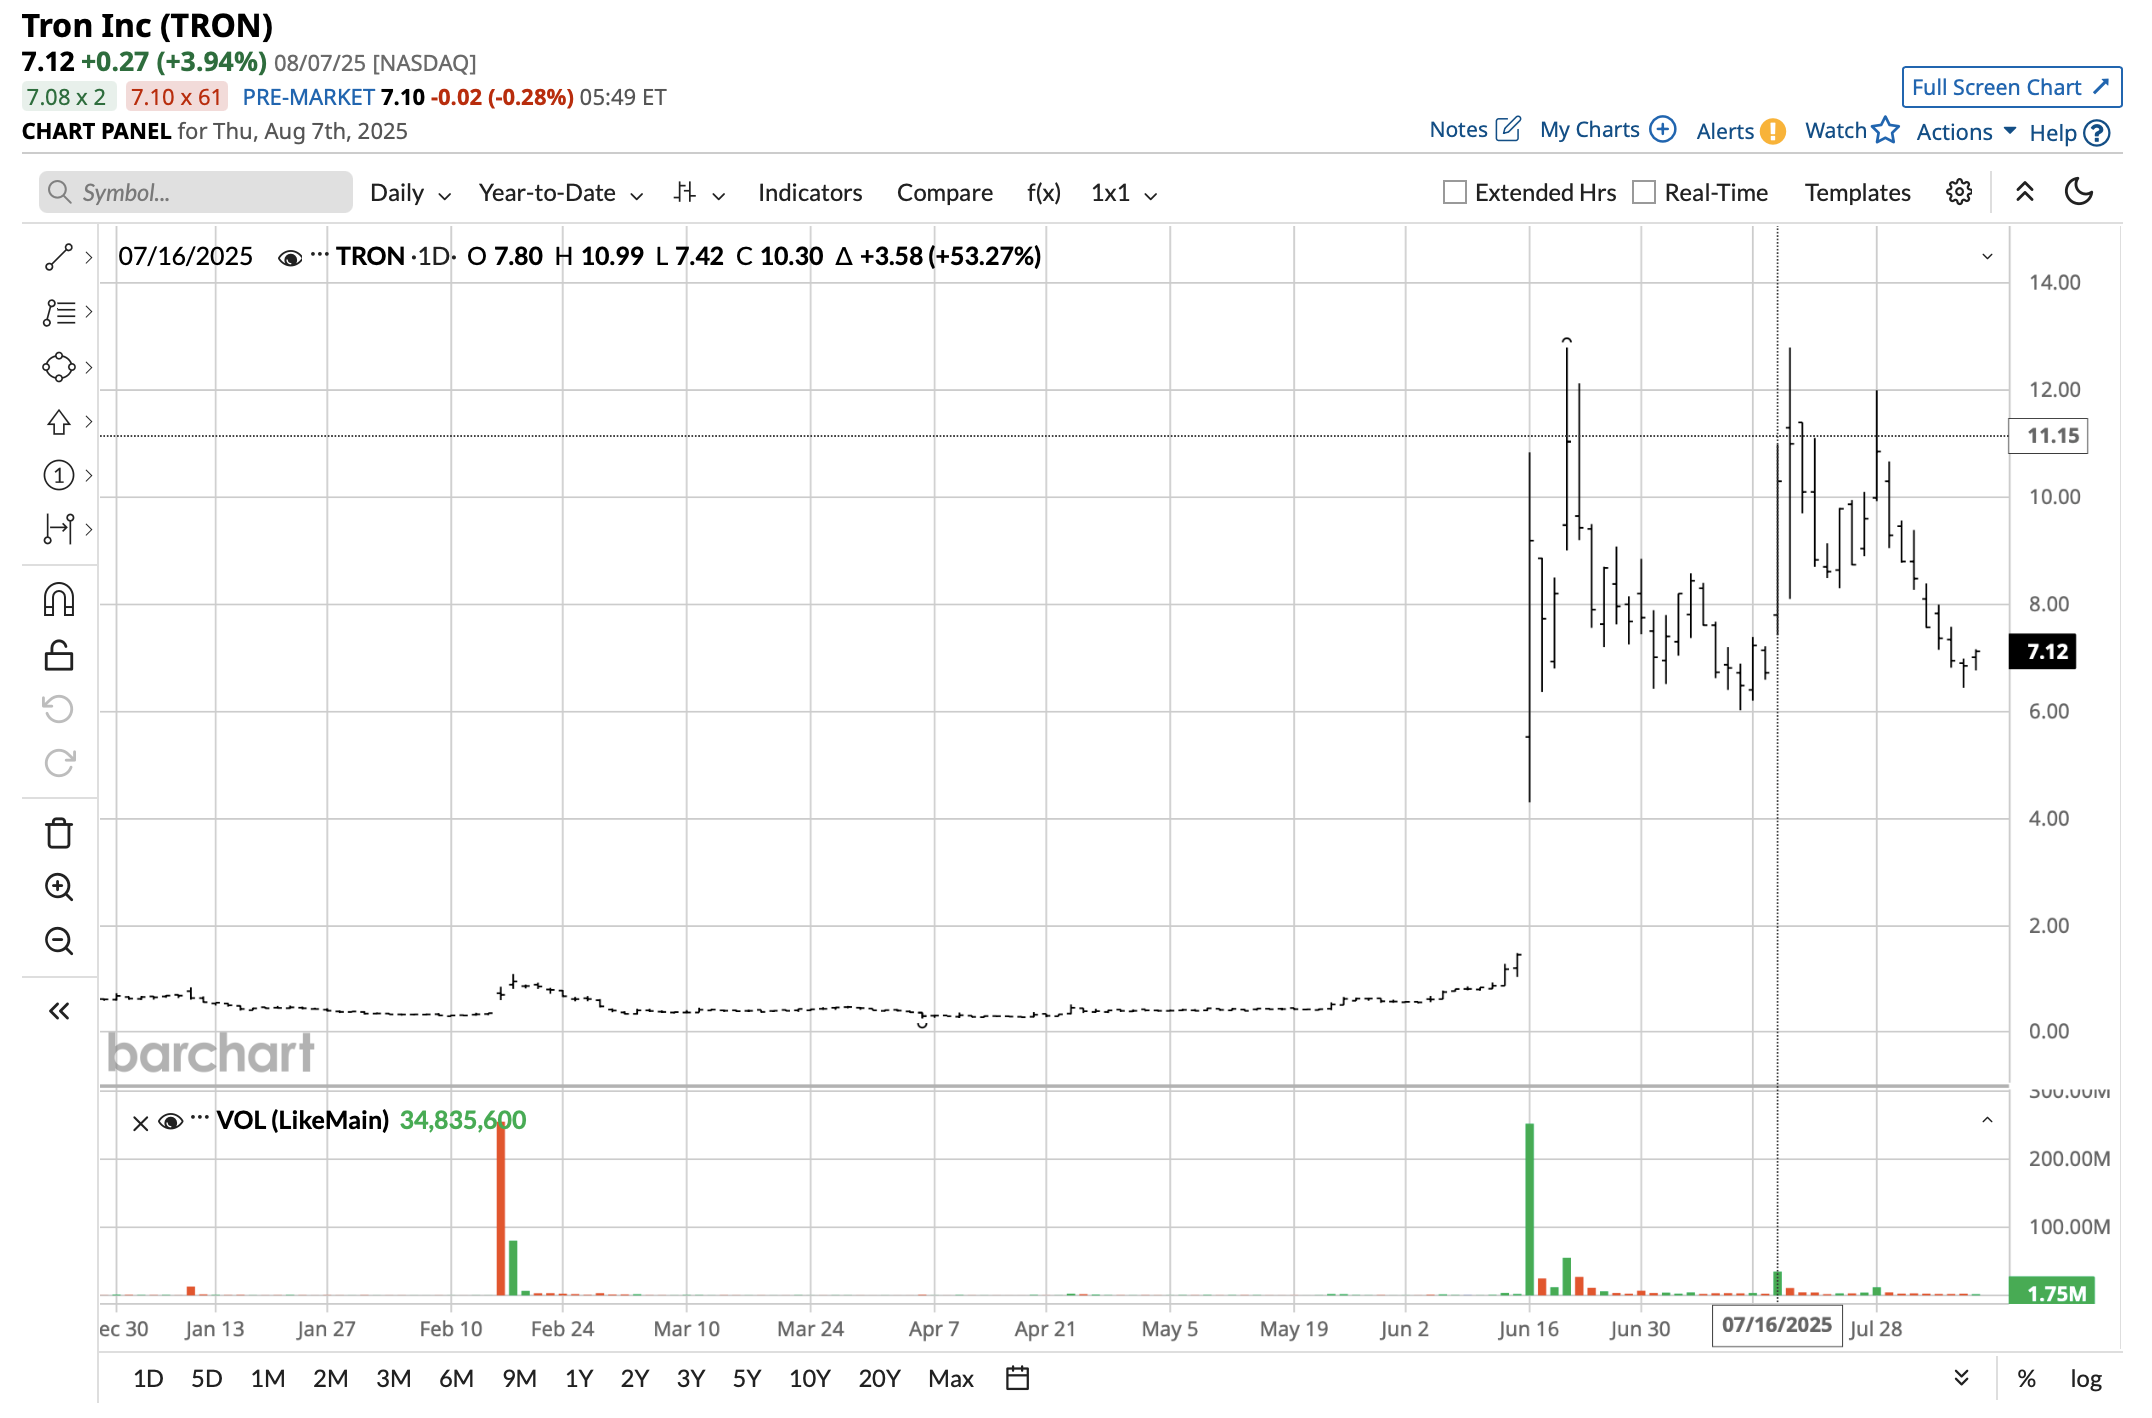Toggle log scale
Image resolution: width=2152 pixels, height=1418 pixels.
point(2085,1379)
